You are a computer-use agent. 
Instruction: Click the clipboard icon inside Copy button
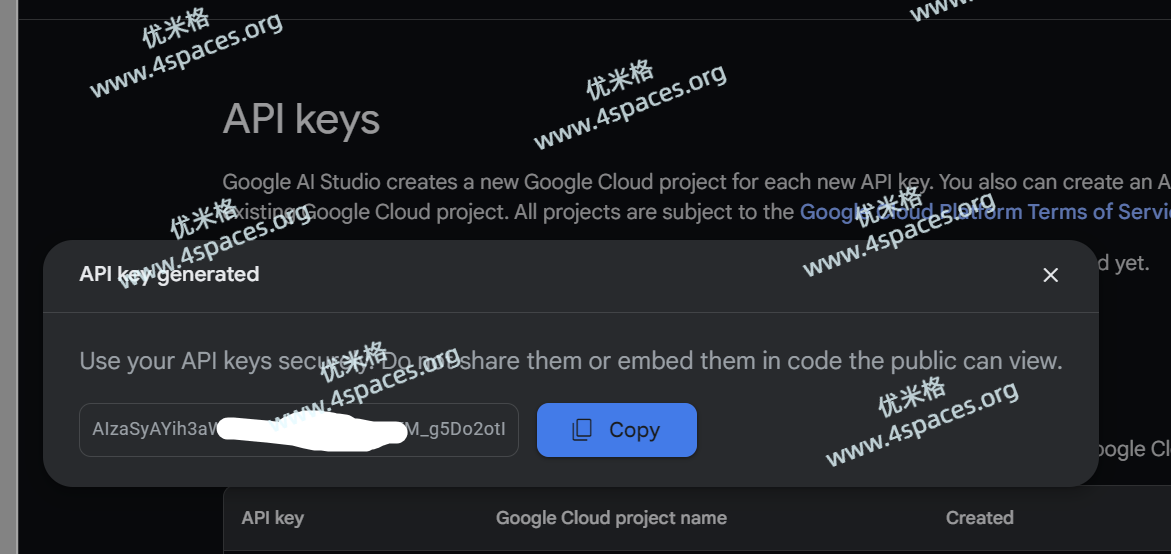[582, 430]
